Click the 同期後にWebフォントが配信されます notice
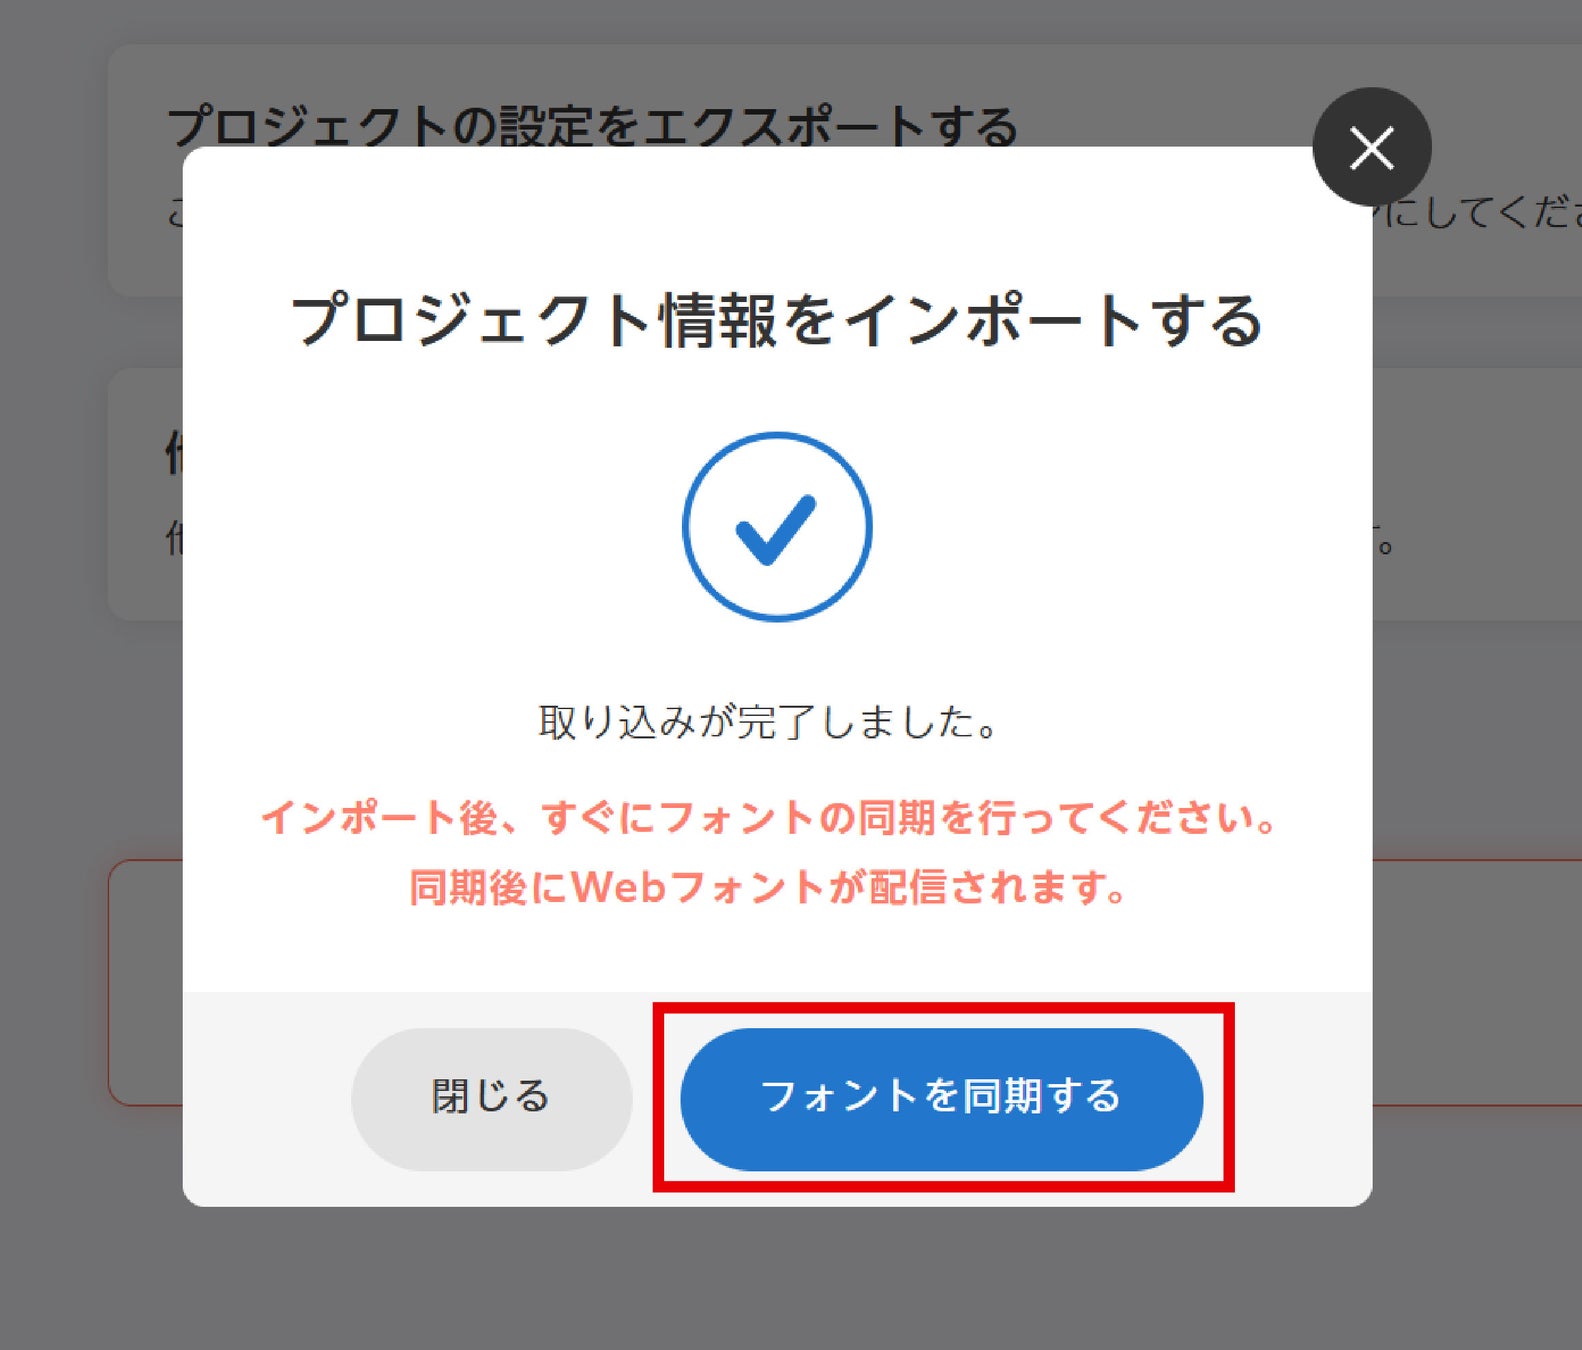The width and height of the screenshot is (1582, 1350). [x=768, y=887]
